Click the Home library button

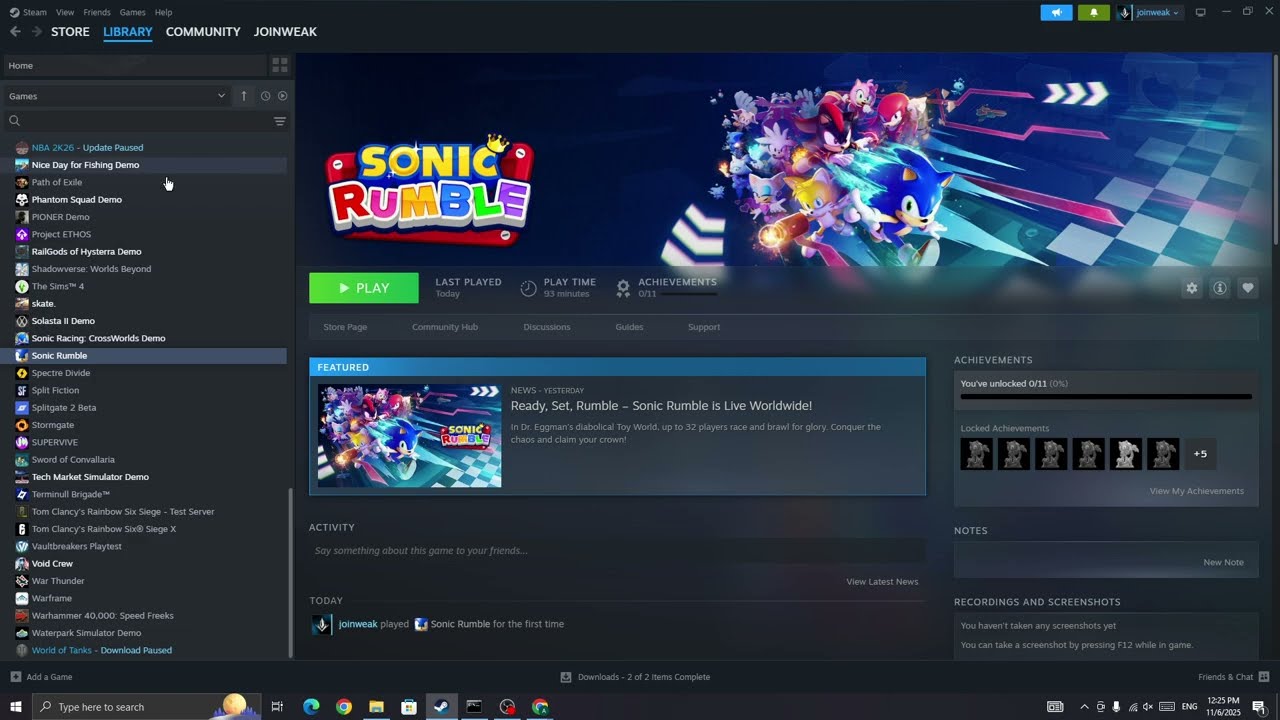click(x=134, y=65)
